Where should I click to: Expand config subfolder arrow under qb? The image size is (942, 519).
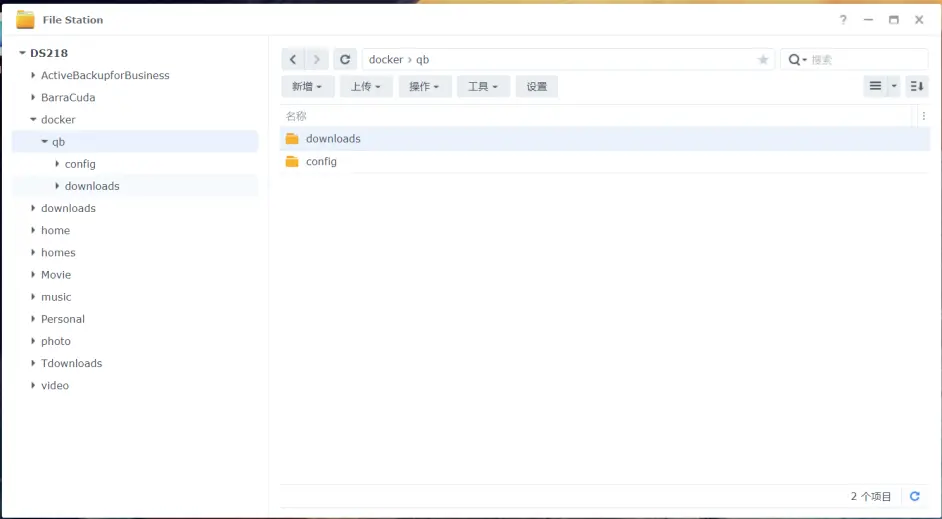[x=57, y=164]
